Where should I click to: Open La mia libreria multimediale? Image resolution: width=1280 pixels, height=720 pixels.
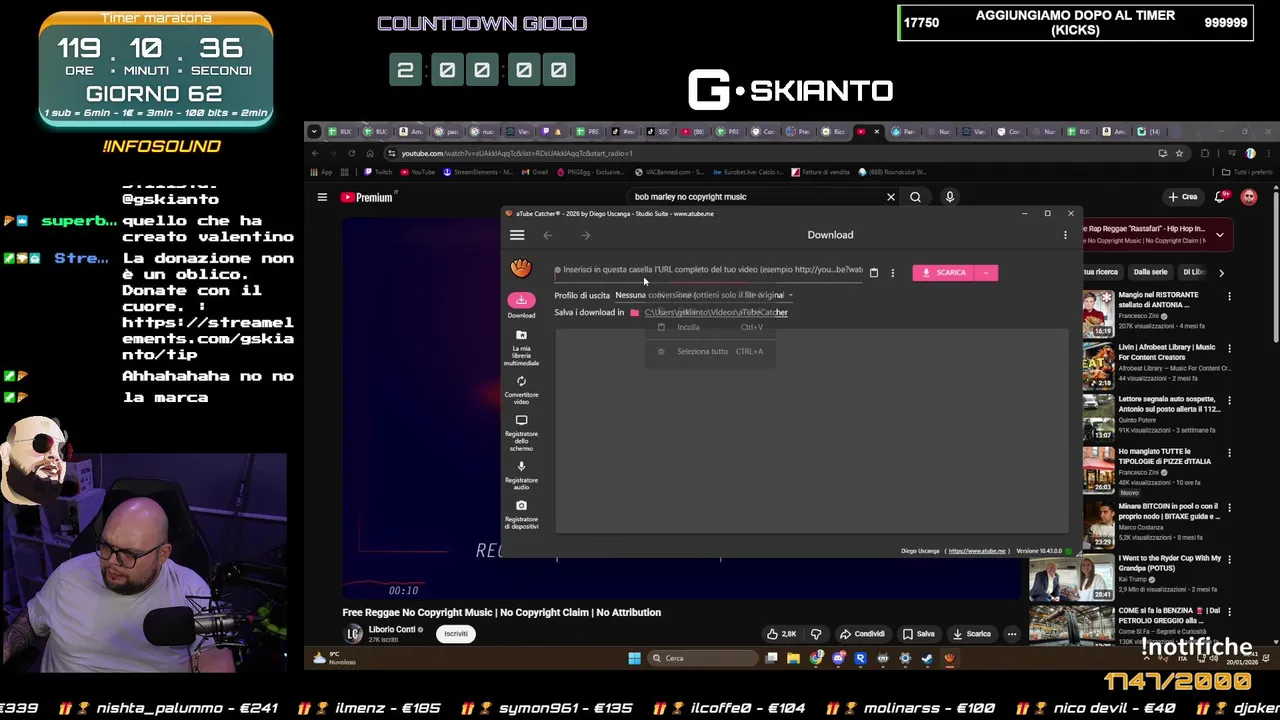[x=521, y=347]
